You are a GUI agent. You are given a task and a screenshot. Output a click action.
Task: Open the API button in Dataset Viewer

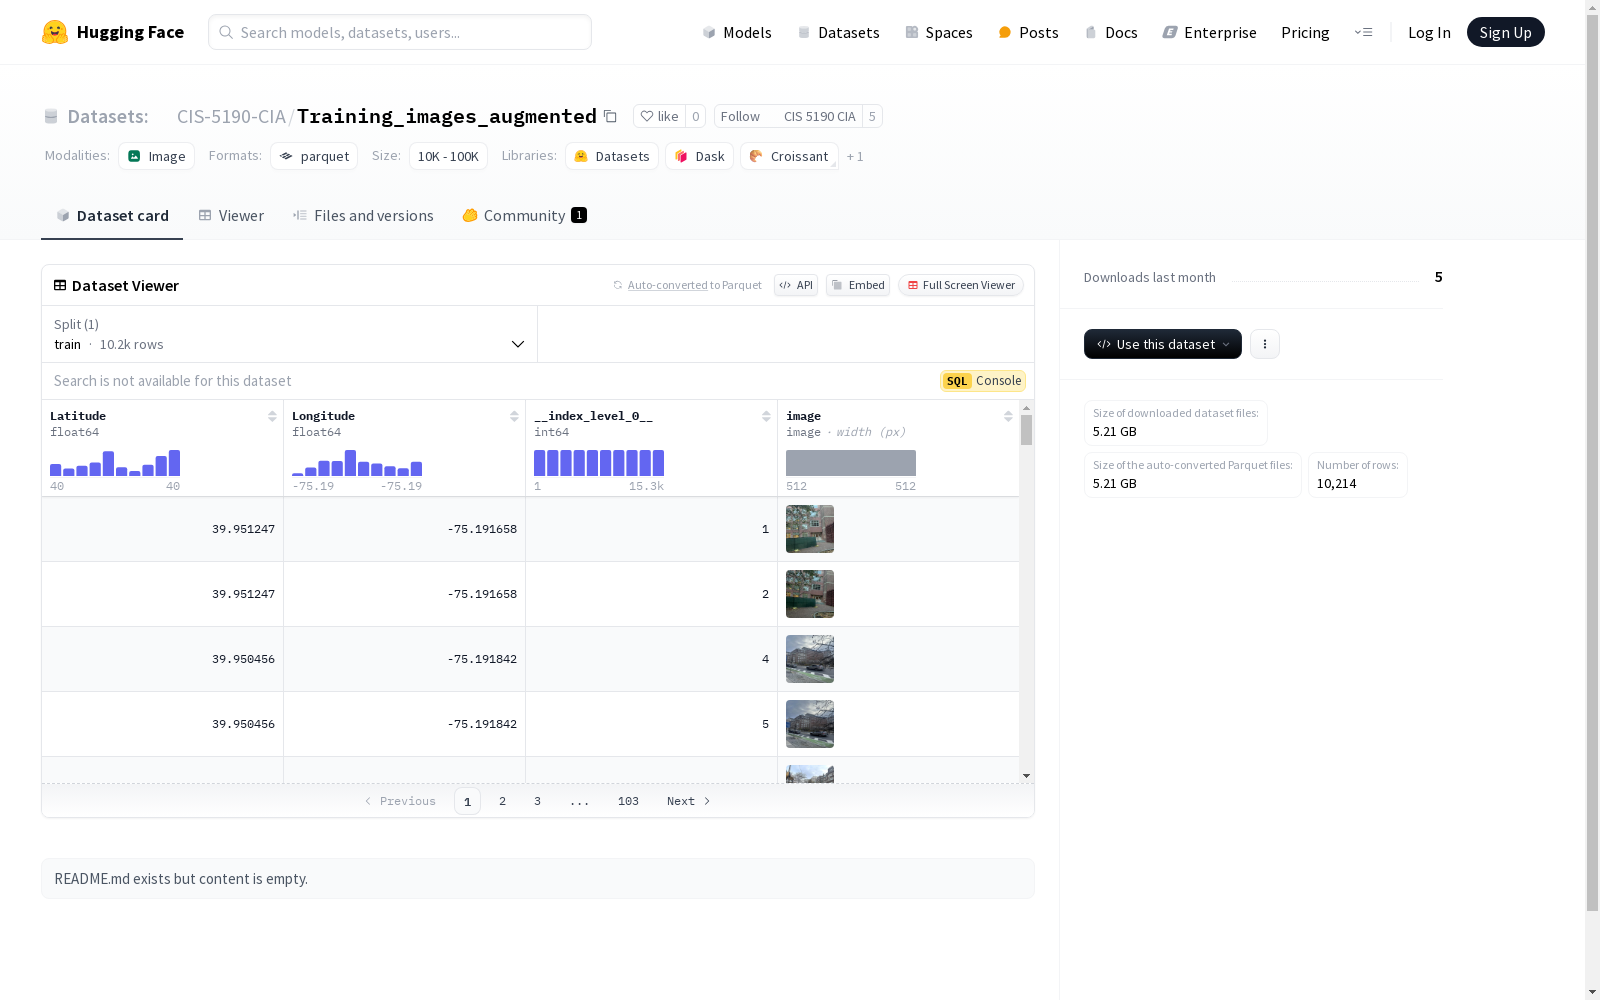point(796,285)
